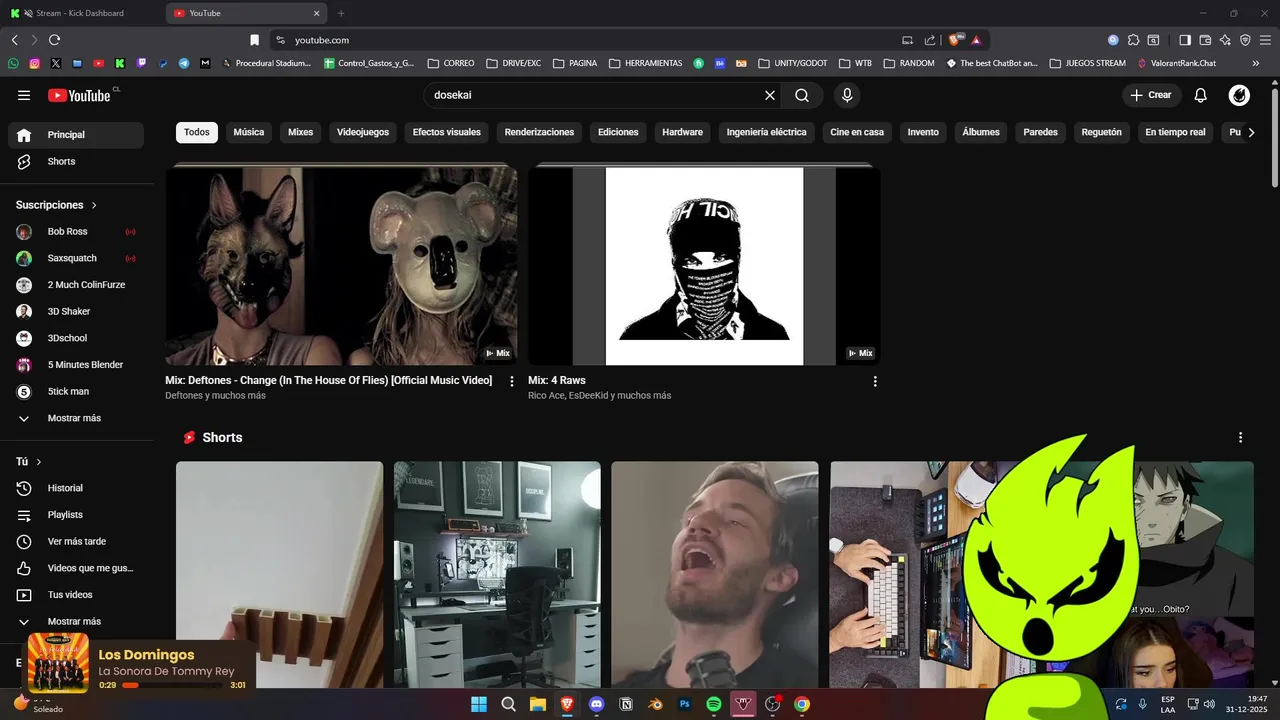
Task: Clear the dosekai search text with X
Action: (x=770, y=95)
